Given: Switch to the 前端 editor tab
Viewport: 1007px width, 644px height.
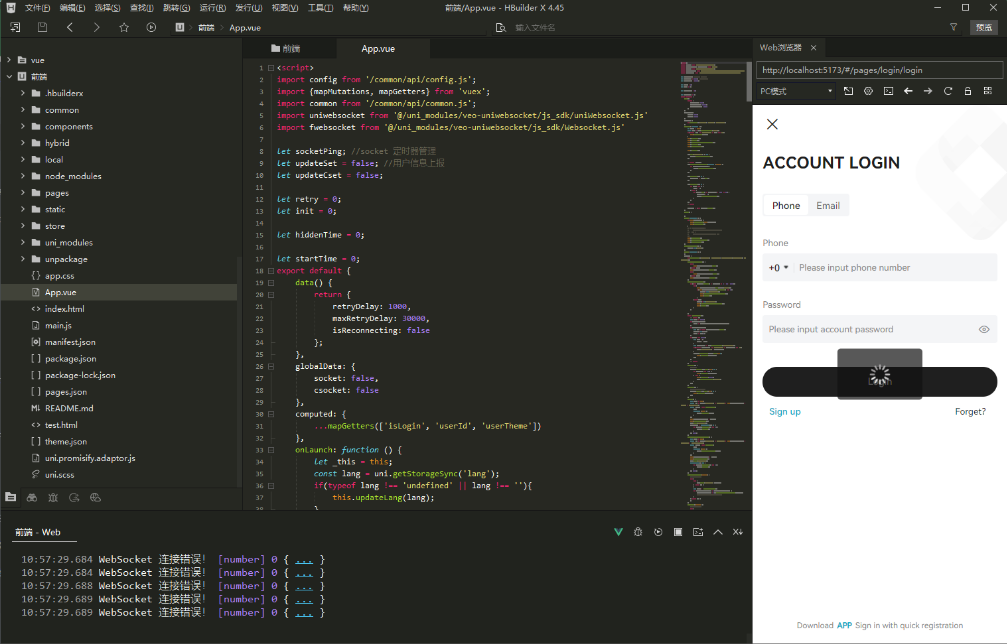Looking at the screenshot, I should coord(291,48).
